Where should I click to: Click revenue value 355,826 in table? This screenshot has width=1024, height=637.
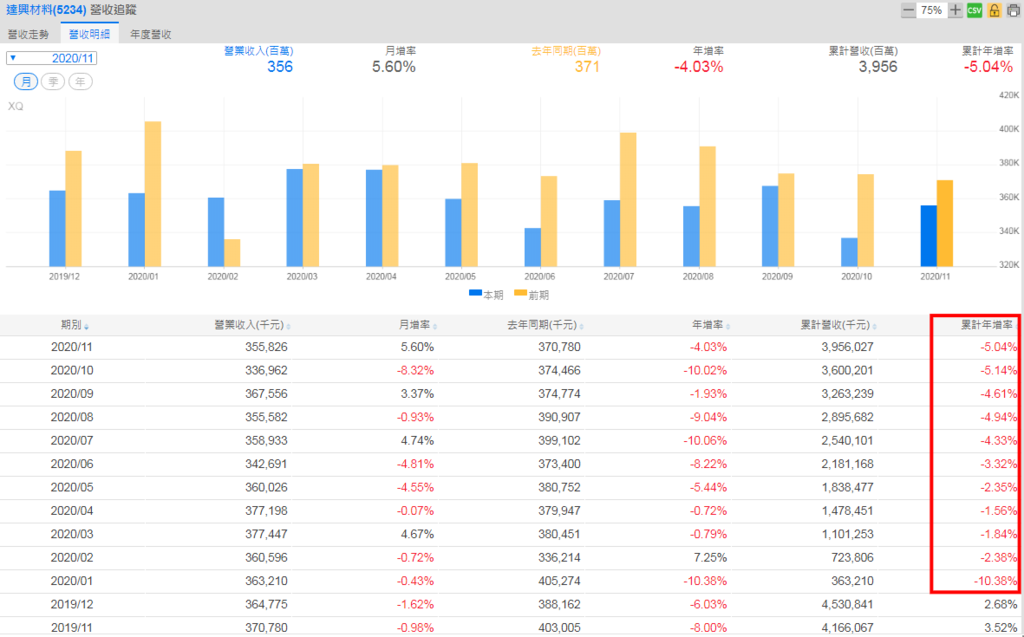tap(266, 347)
